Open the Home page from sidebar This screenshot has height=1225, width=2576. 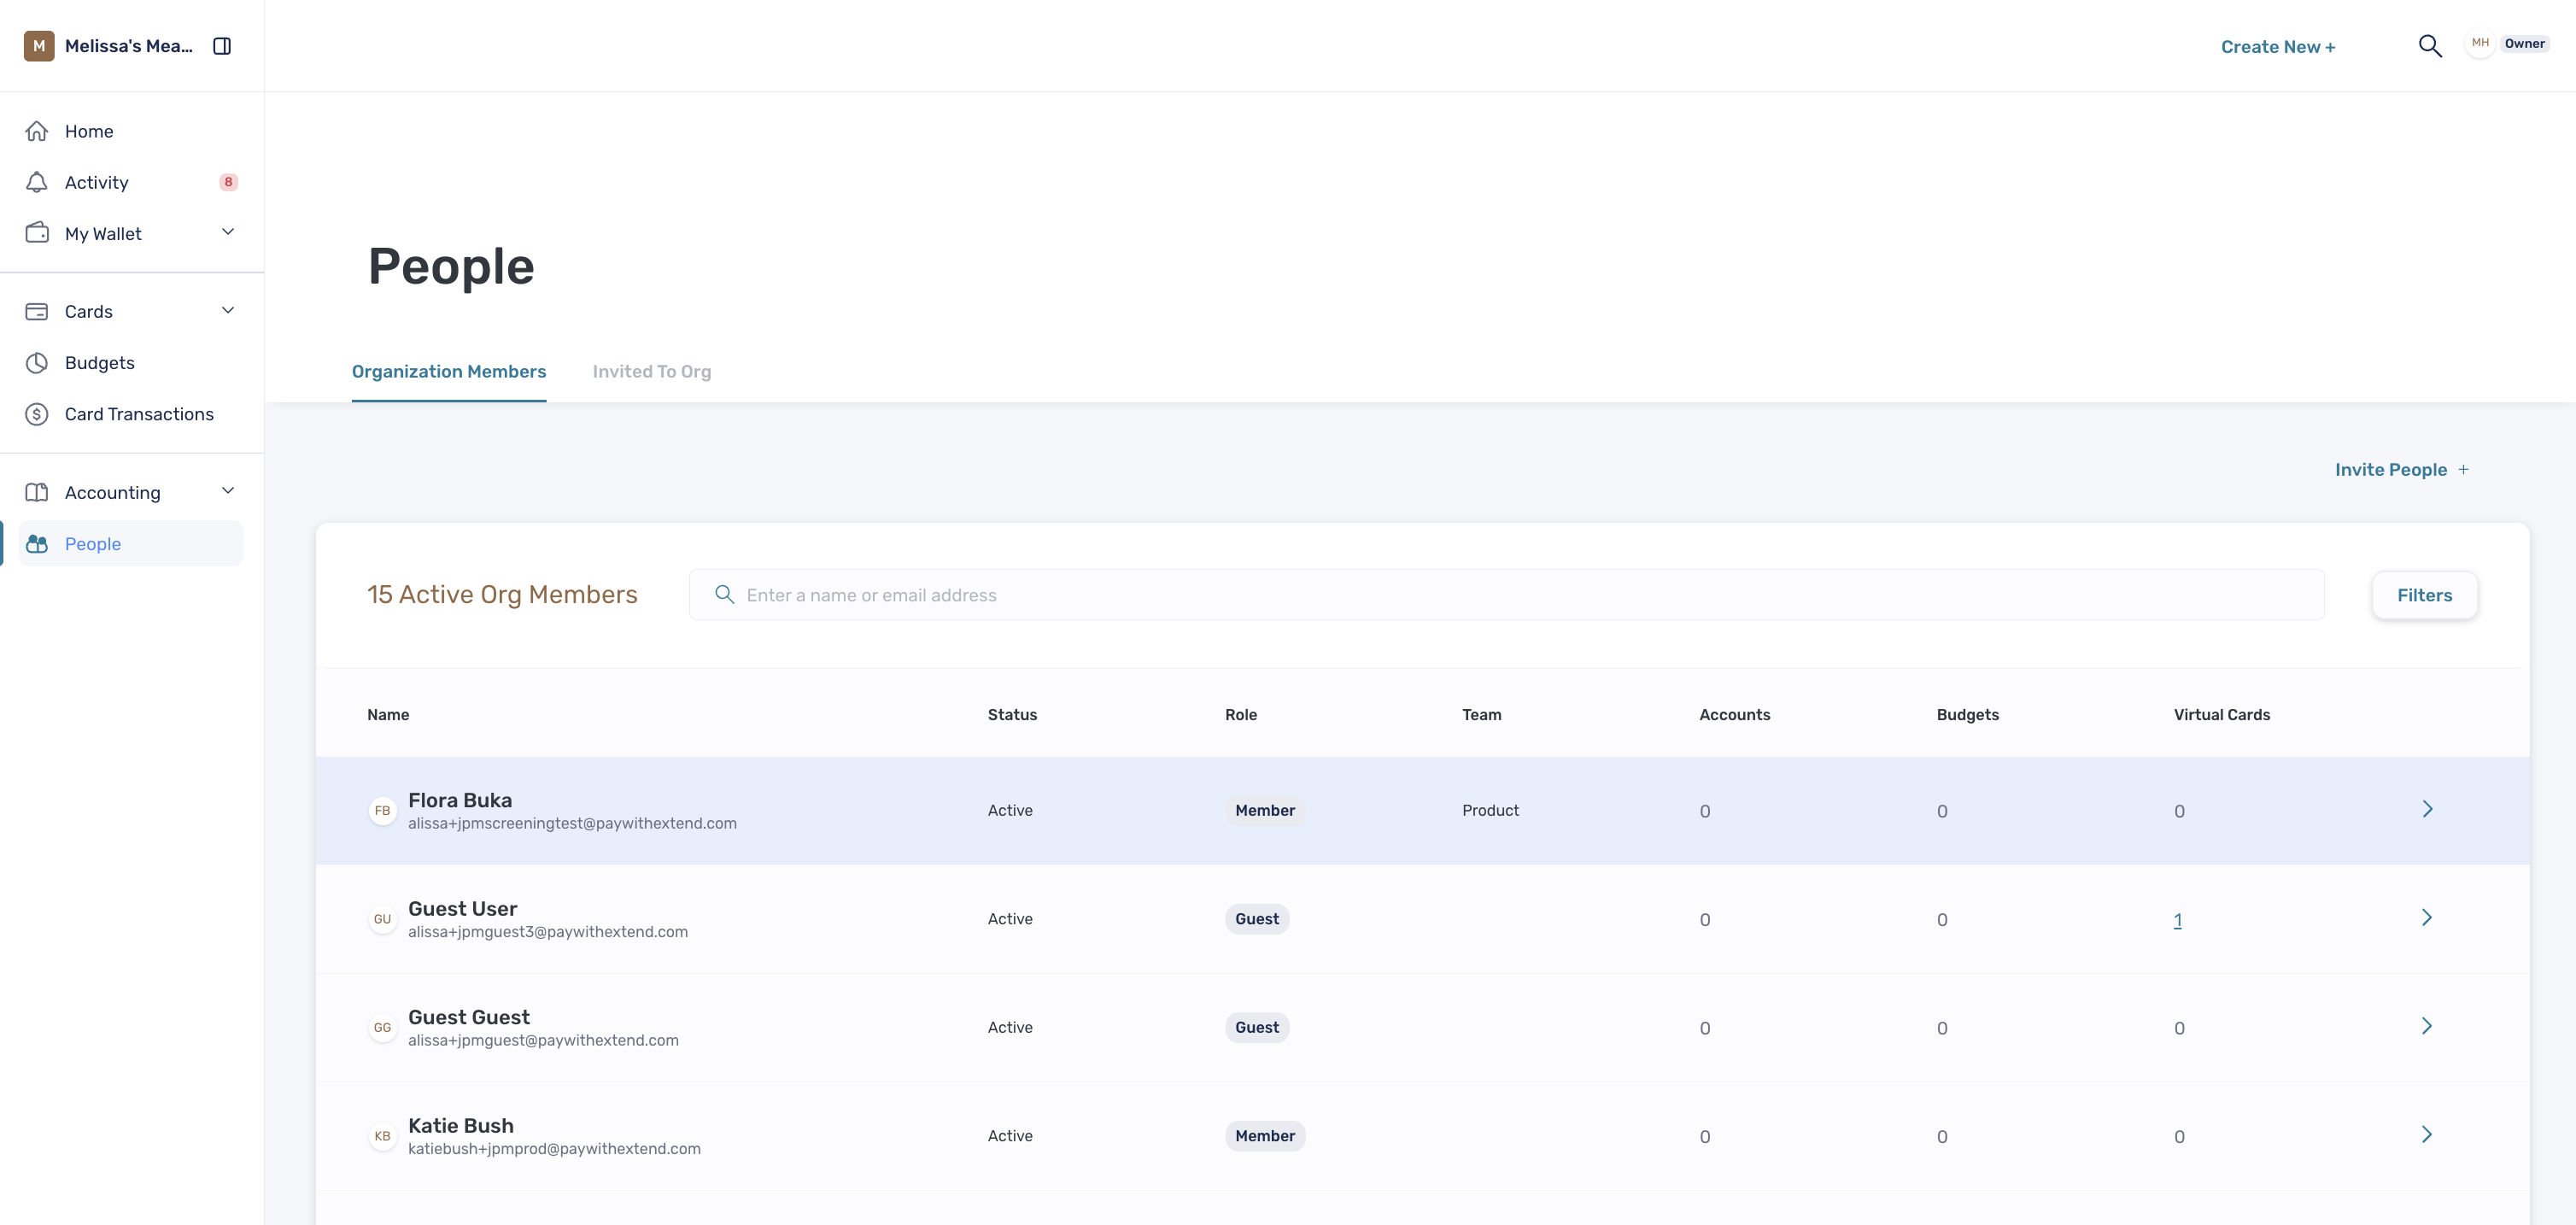click(x=89, y=131)
